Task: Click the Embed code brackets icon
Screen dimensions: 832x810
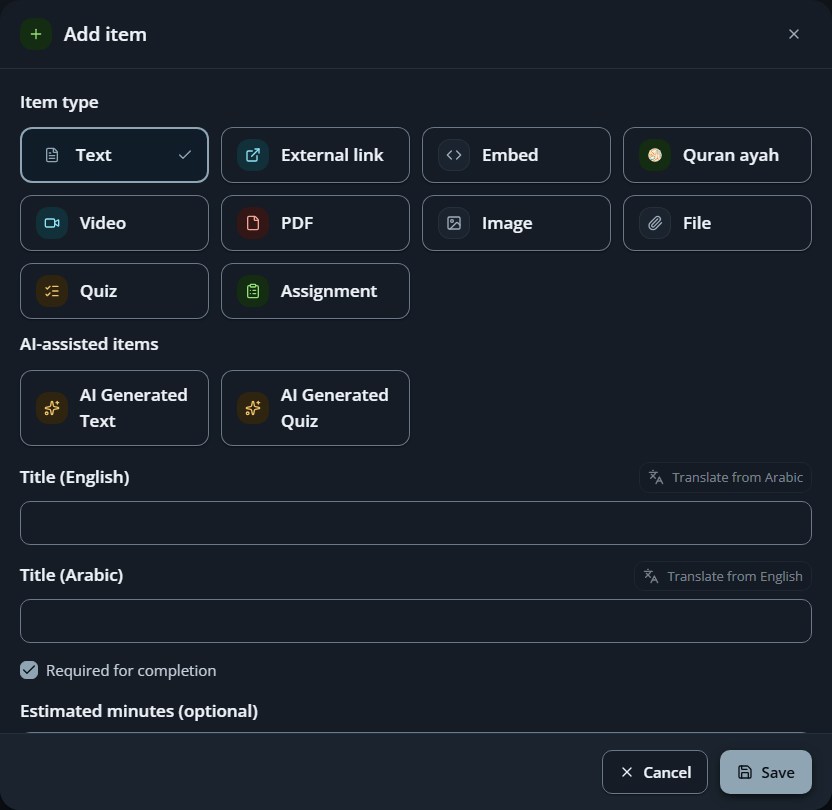Action: 454,155
